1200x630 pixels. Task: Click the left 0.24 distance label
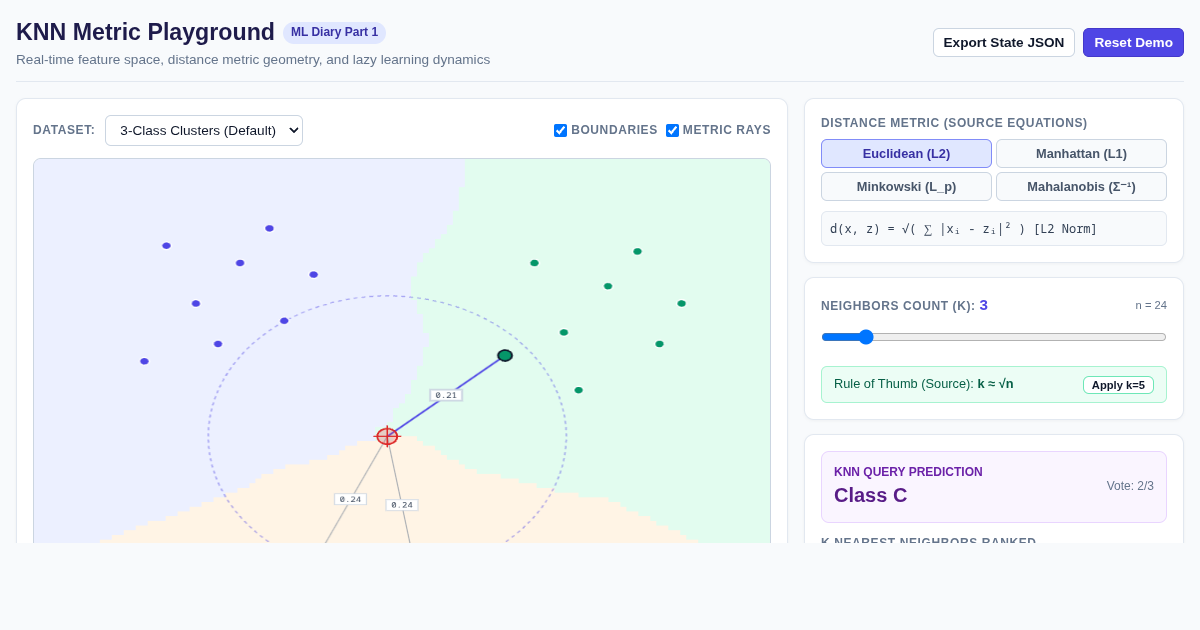click(350, 499)
